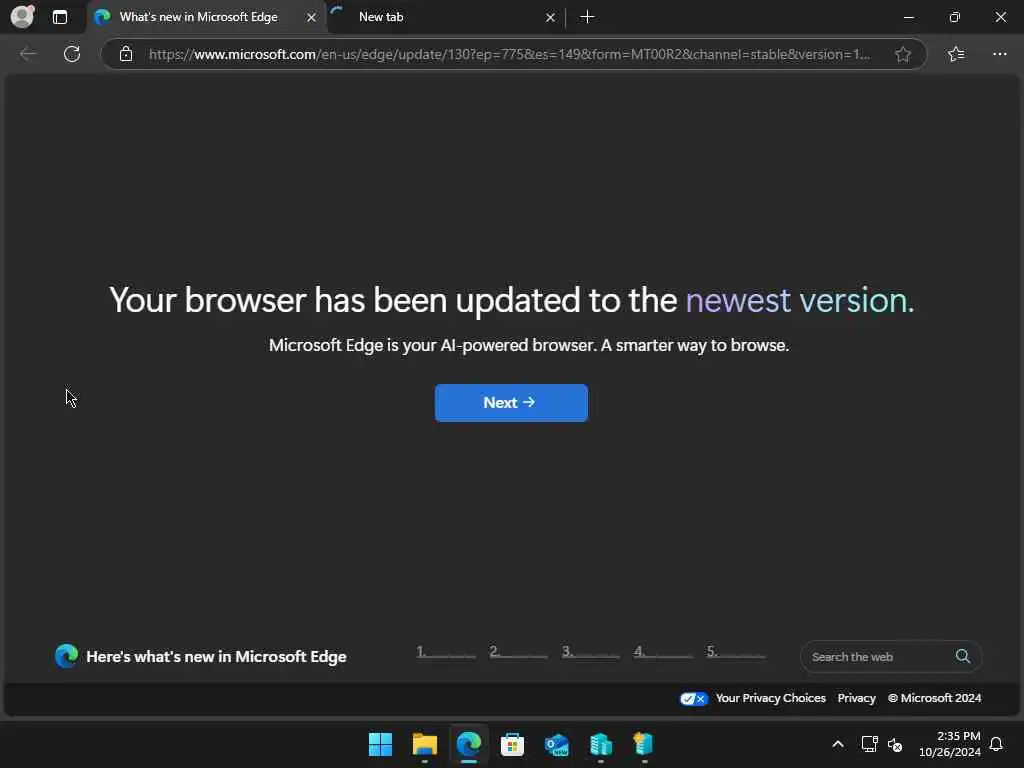Close the What's new in Microsoft Edge tab
Image resolution: width=1024 pixels, height=768 pixels.
(312, 18)
